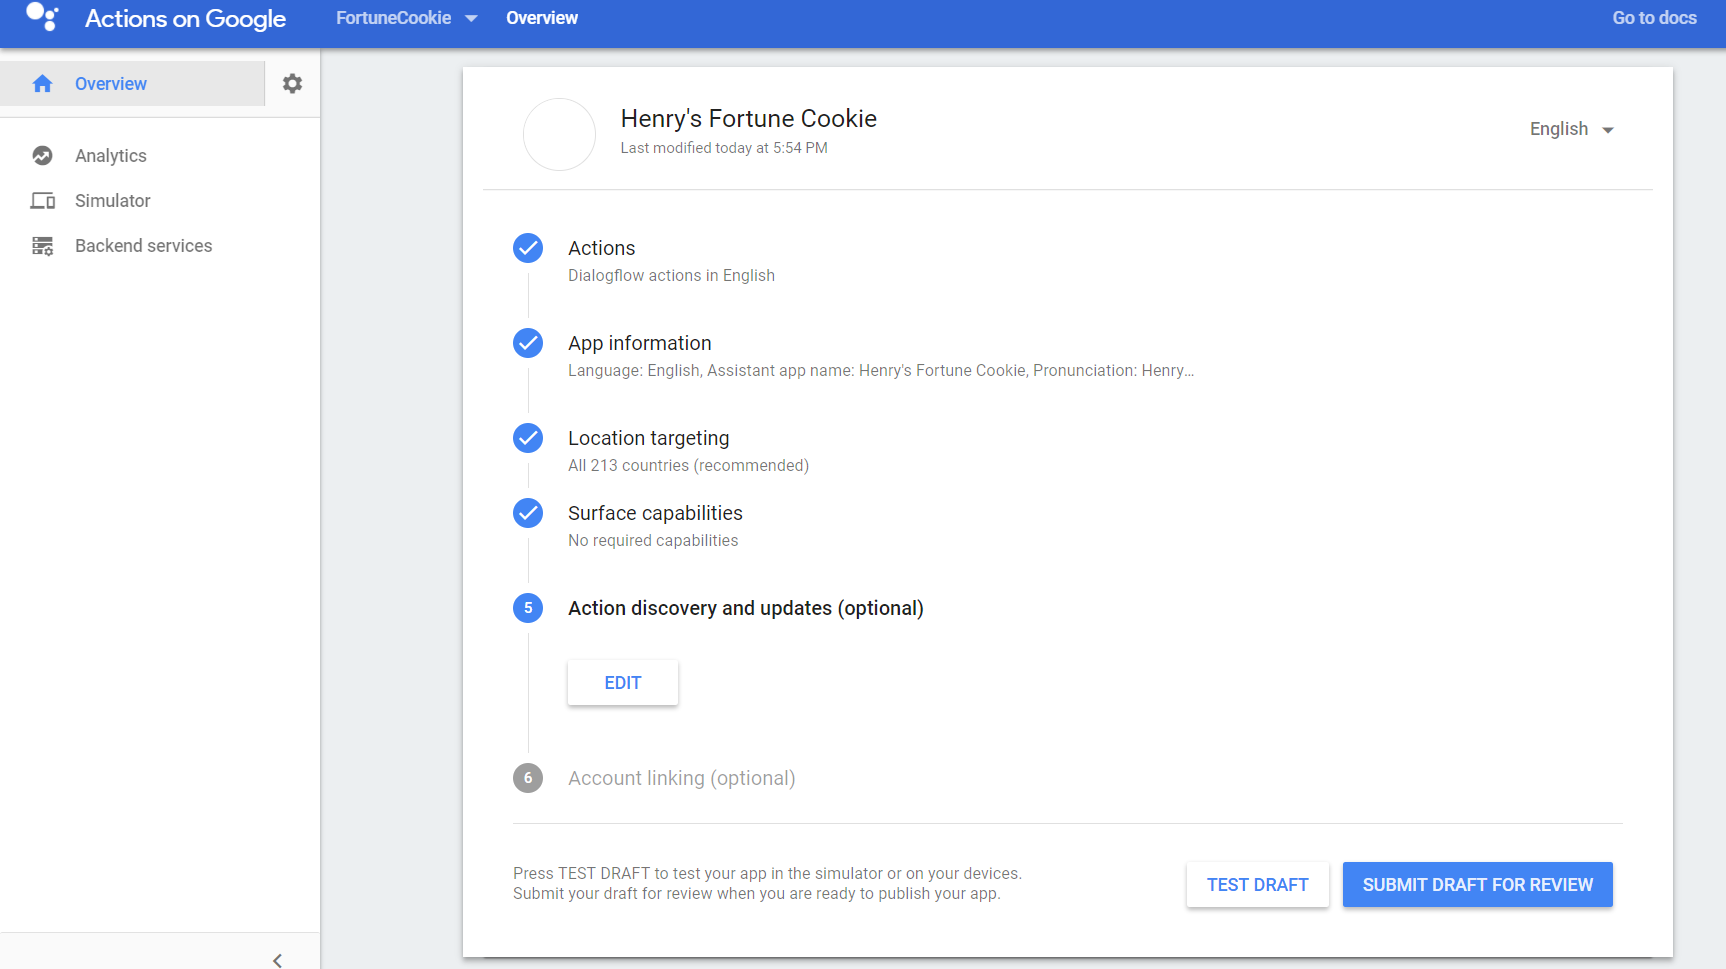
Task: Click the App information checkmark icon
Action: click(528, 343)
